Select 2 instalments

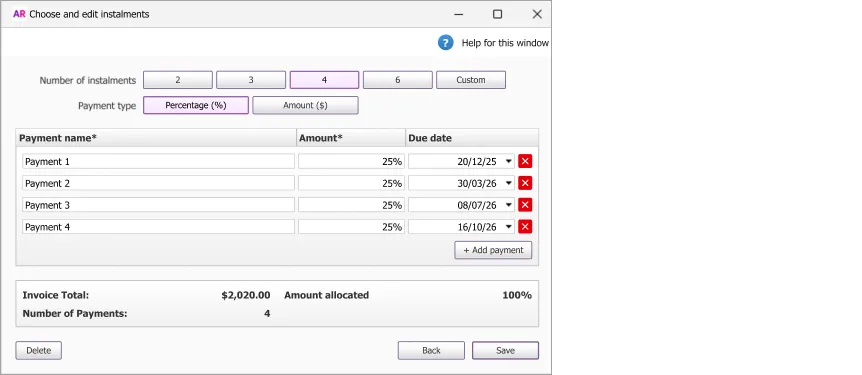pyautogui.click(x=178, y=80)
